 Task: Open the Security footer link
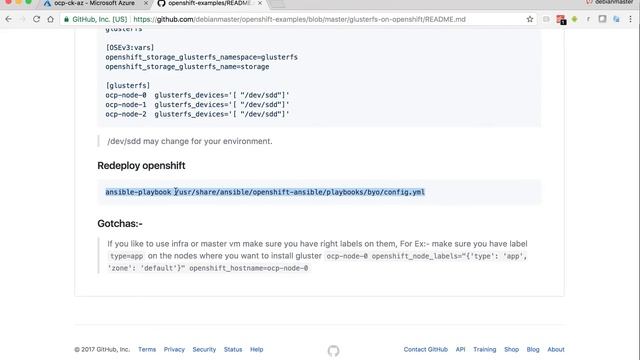204,349
